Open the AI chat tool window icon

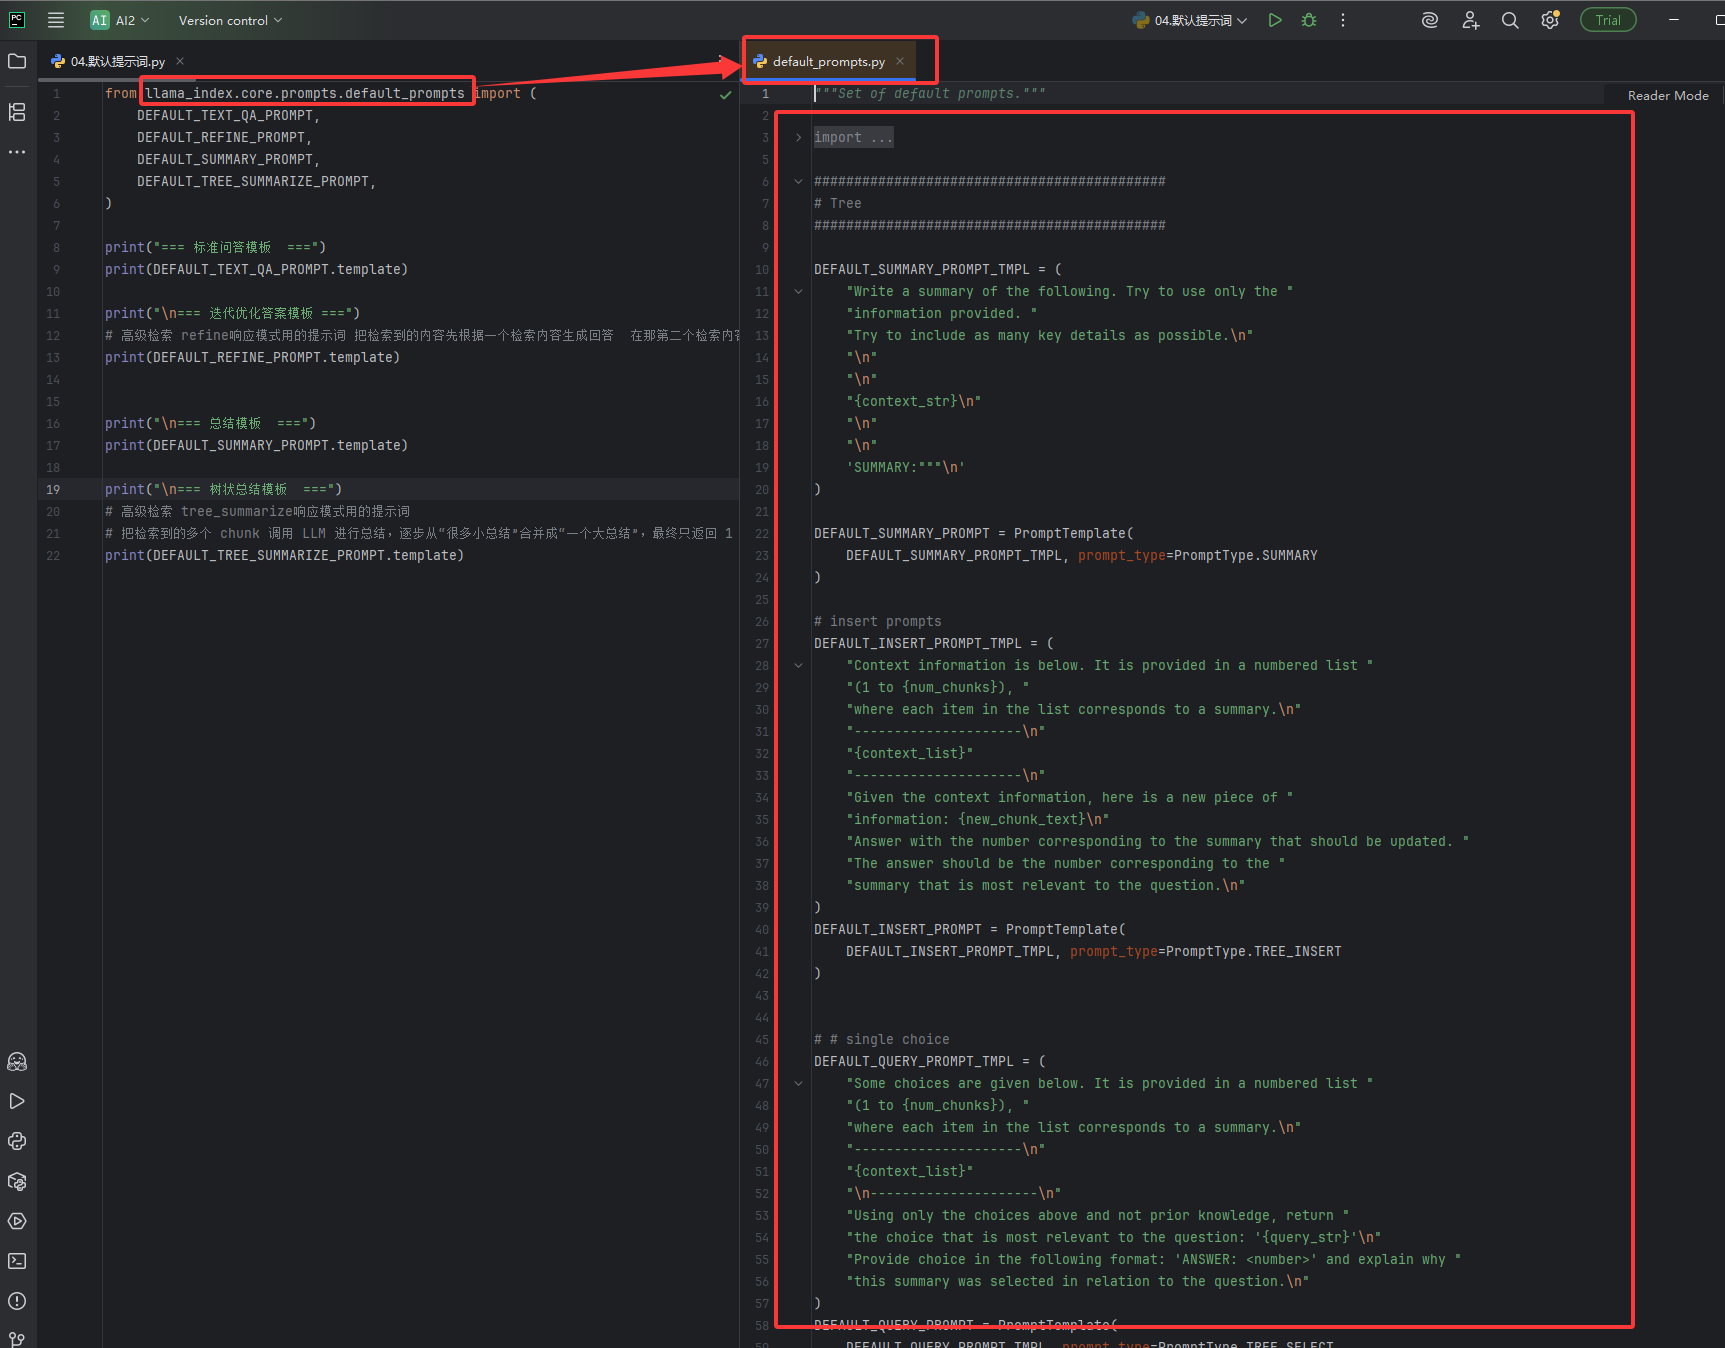[17, 1061]
